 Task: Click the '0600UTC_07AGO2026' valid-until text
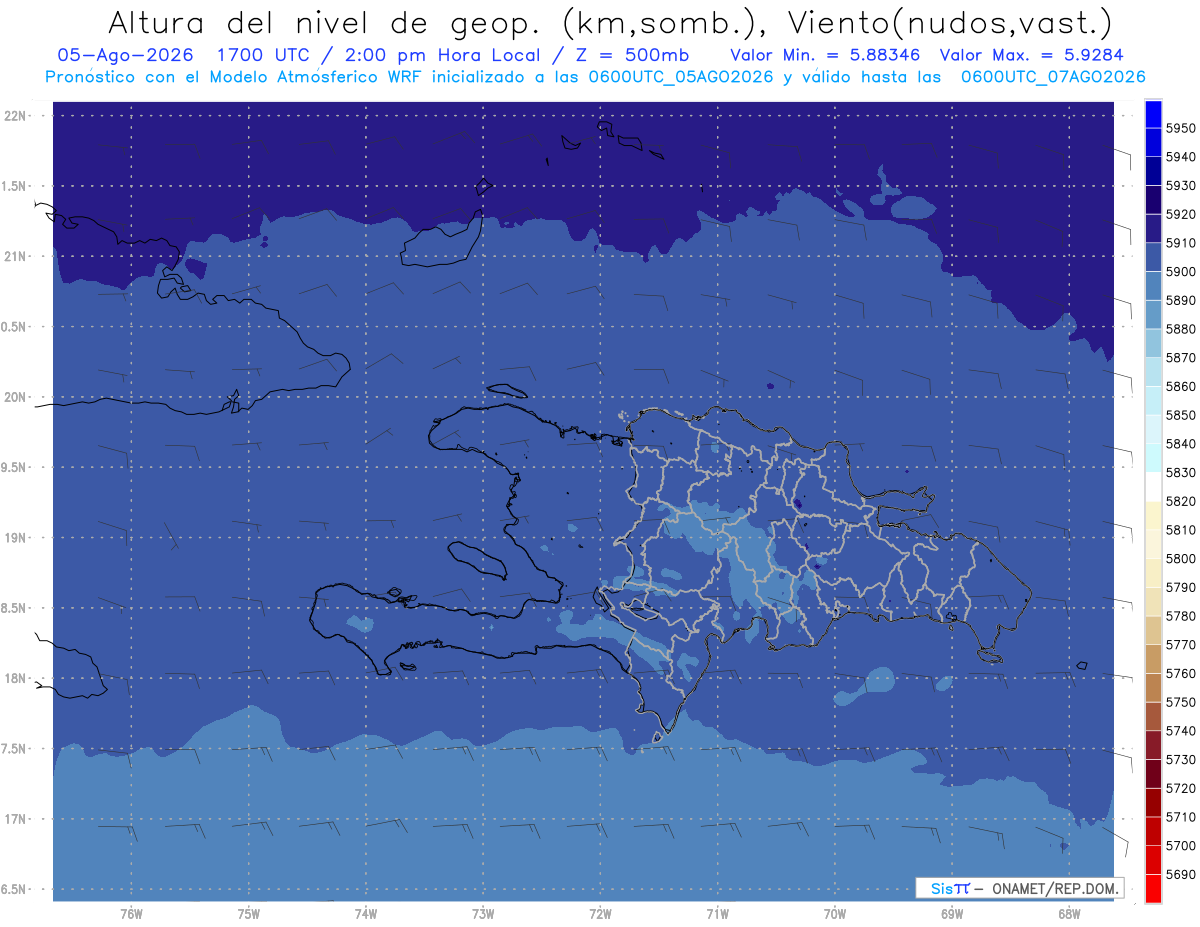pos(1053,77)
